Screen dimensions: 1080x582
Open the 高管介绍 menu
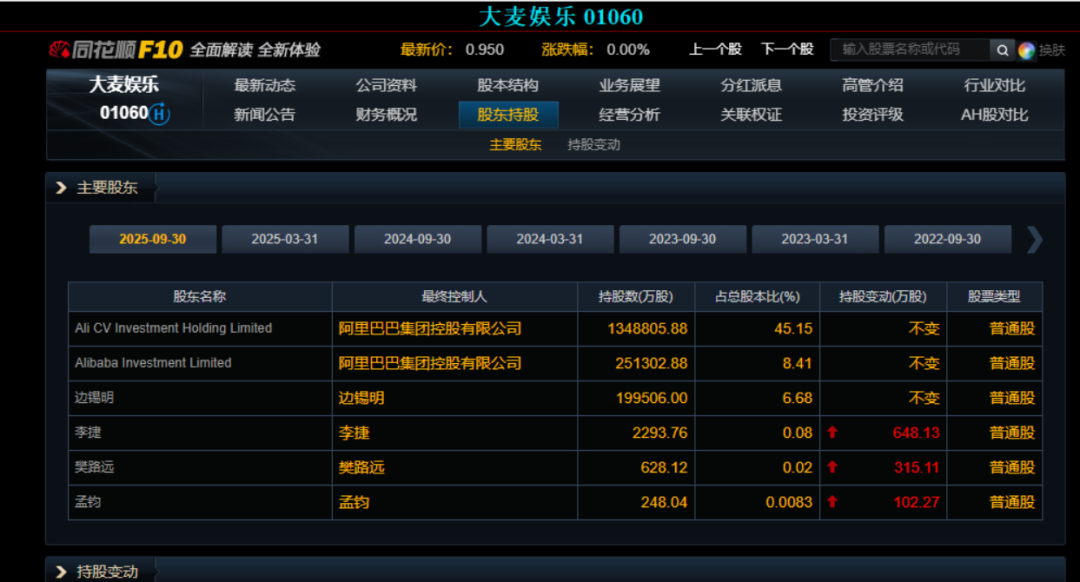pos(873,85)
